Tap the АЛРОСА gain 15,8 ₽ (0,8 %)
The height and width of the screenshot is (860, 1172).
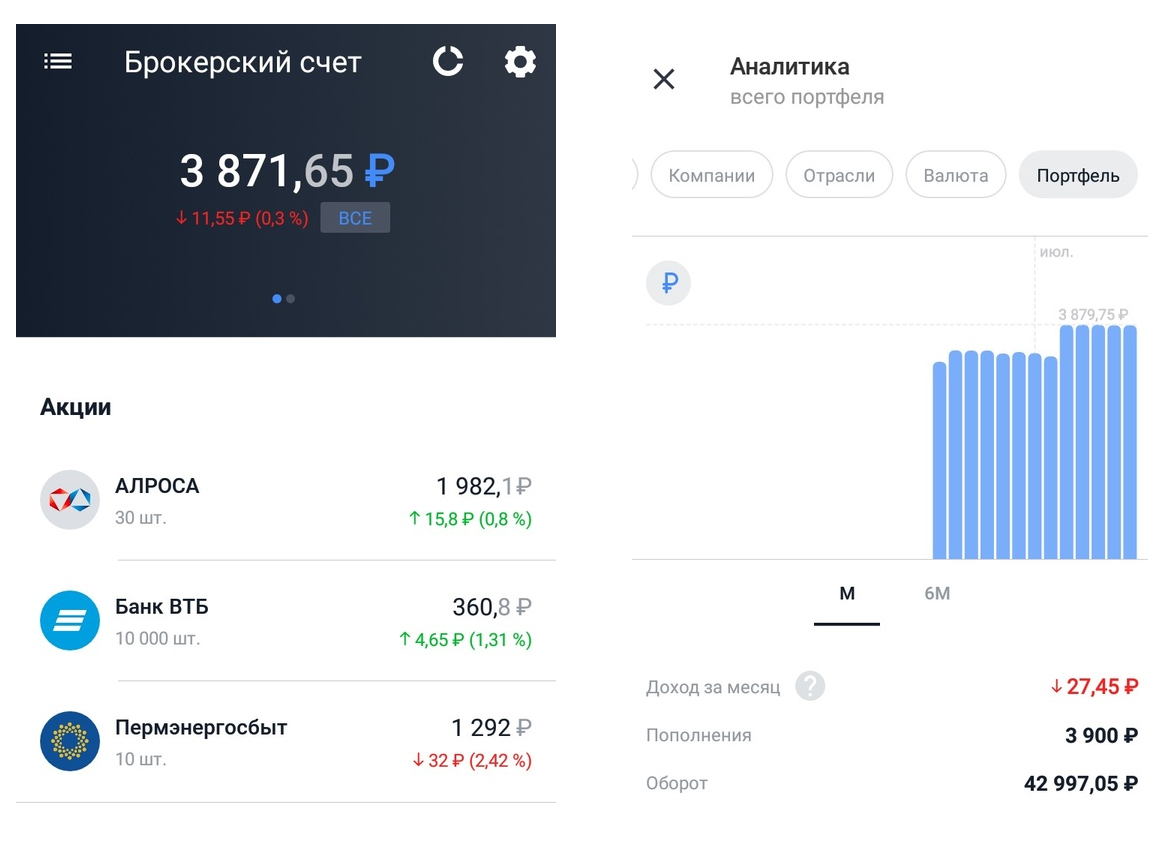click(x=470, y=519)
